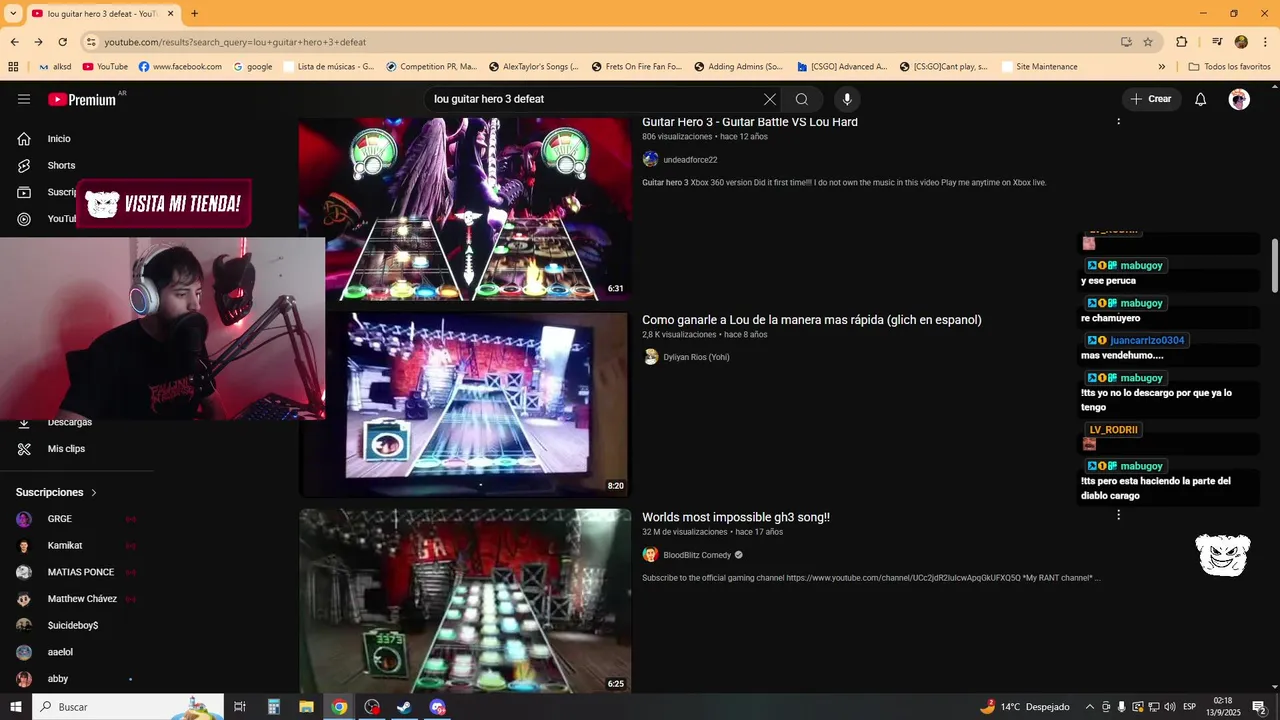1280x720 pixels.
Task: Open Mis clips in the sidebar
Action: click(x=66, y=449)
